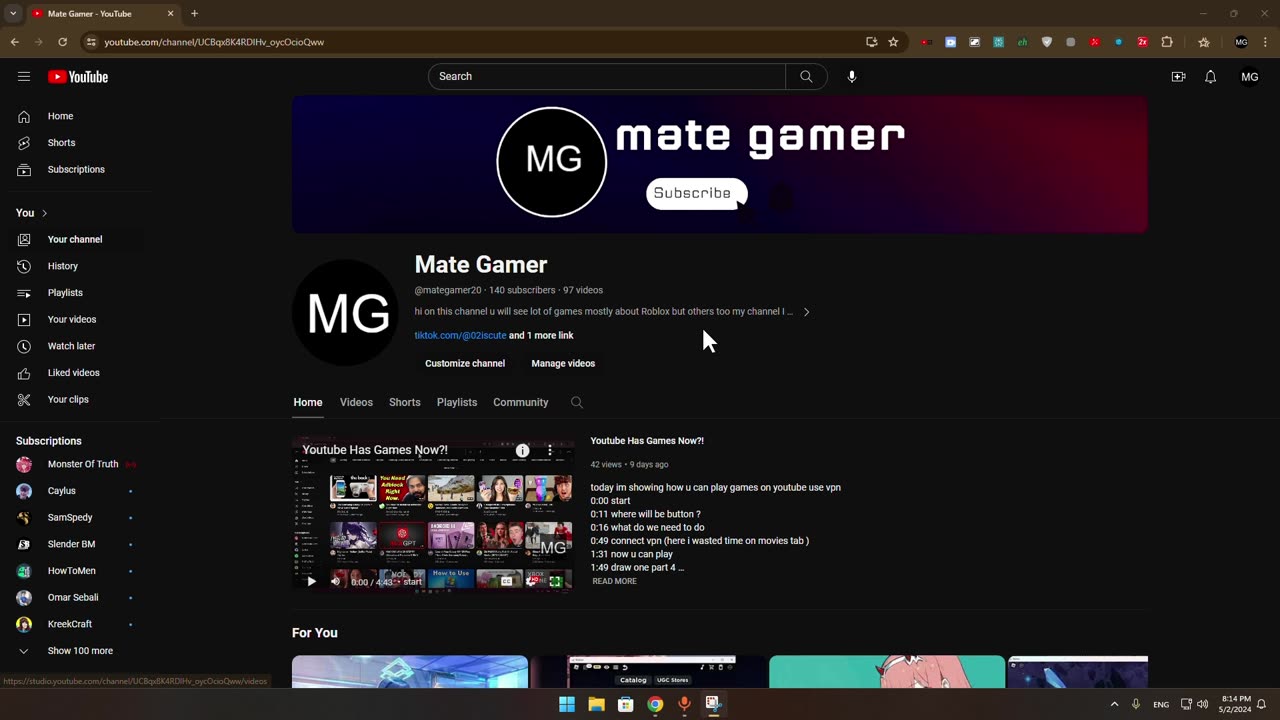The width and height of the screenshot is (1280, 720).
Task: Open featured video three-dot menu
Action: click(x=549, y=451)
